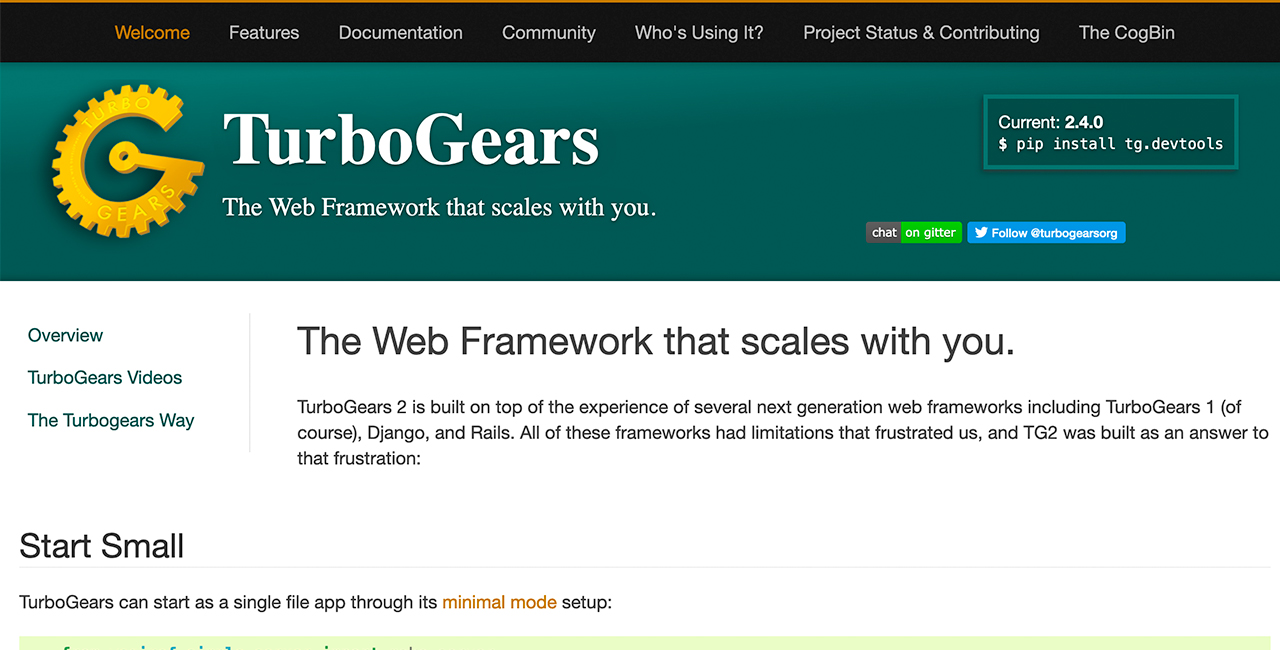The image size is (1280, 650).
Task: Open The CogBin section
Action: tap(1126, 33)
